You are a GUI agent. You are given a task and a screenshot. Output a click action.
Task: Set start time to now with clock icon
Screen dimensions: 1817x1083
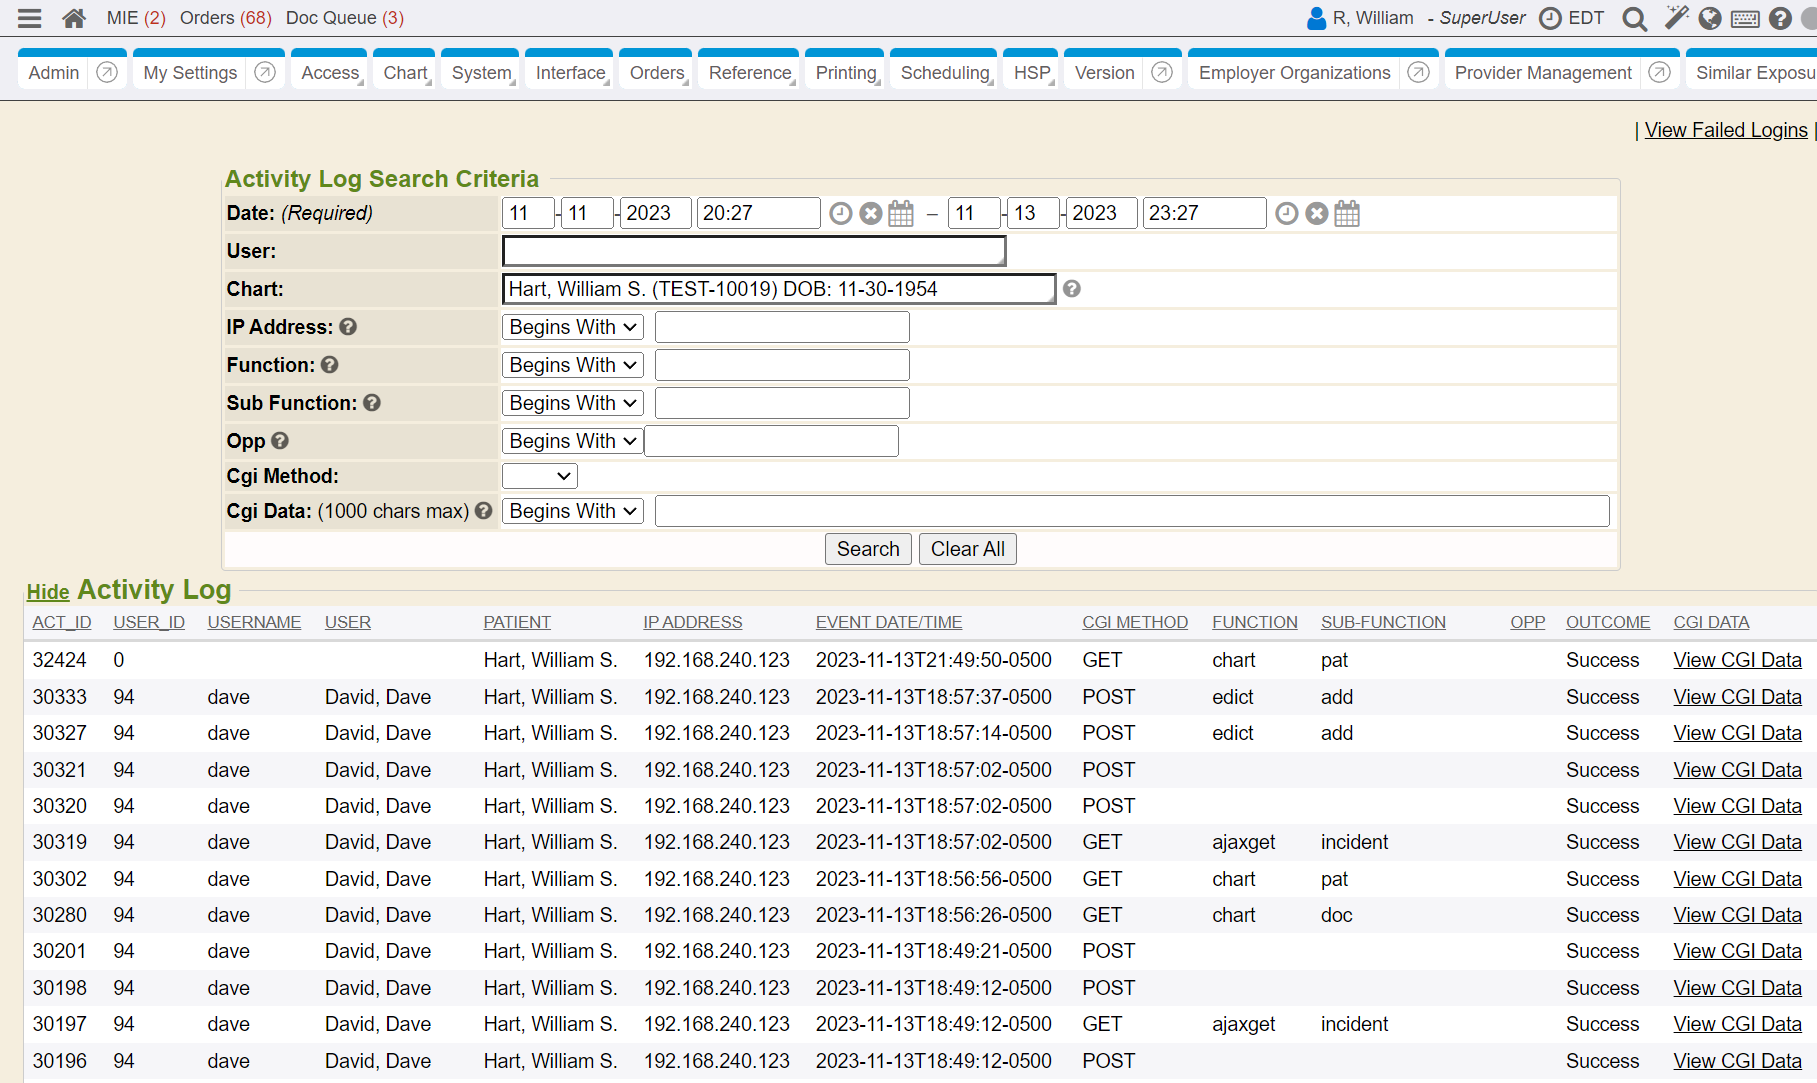pyautogui.click(x=841, y=213)
